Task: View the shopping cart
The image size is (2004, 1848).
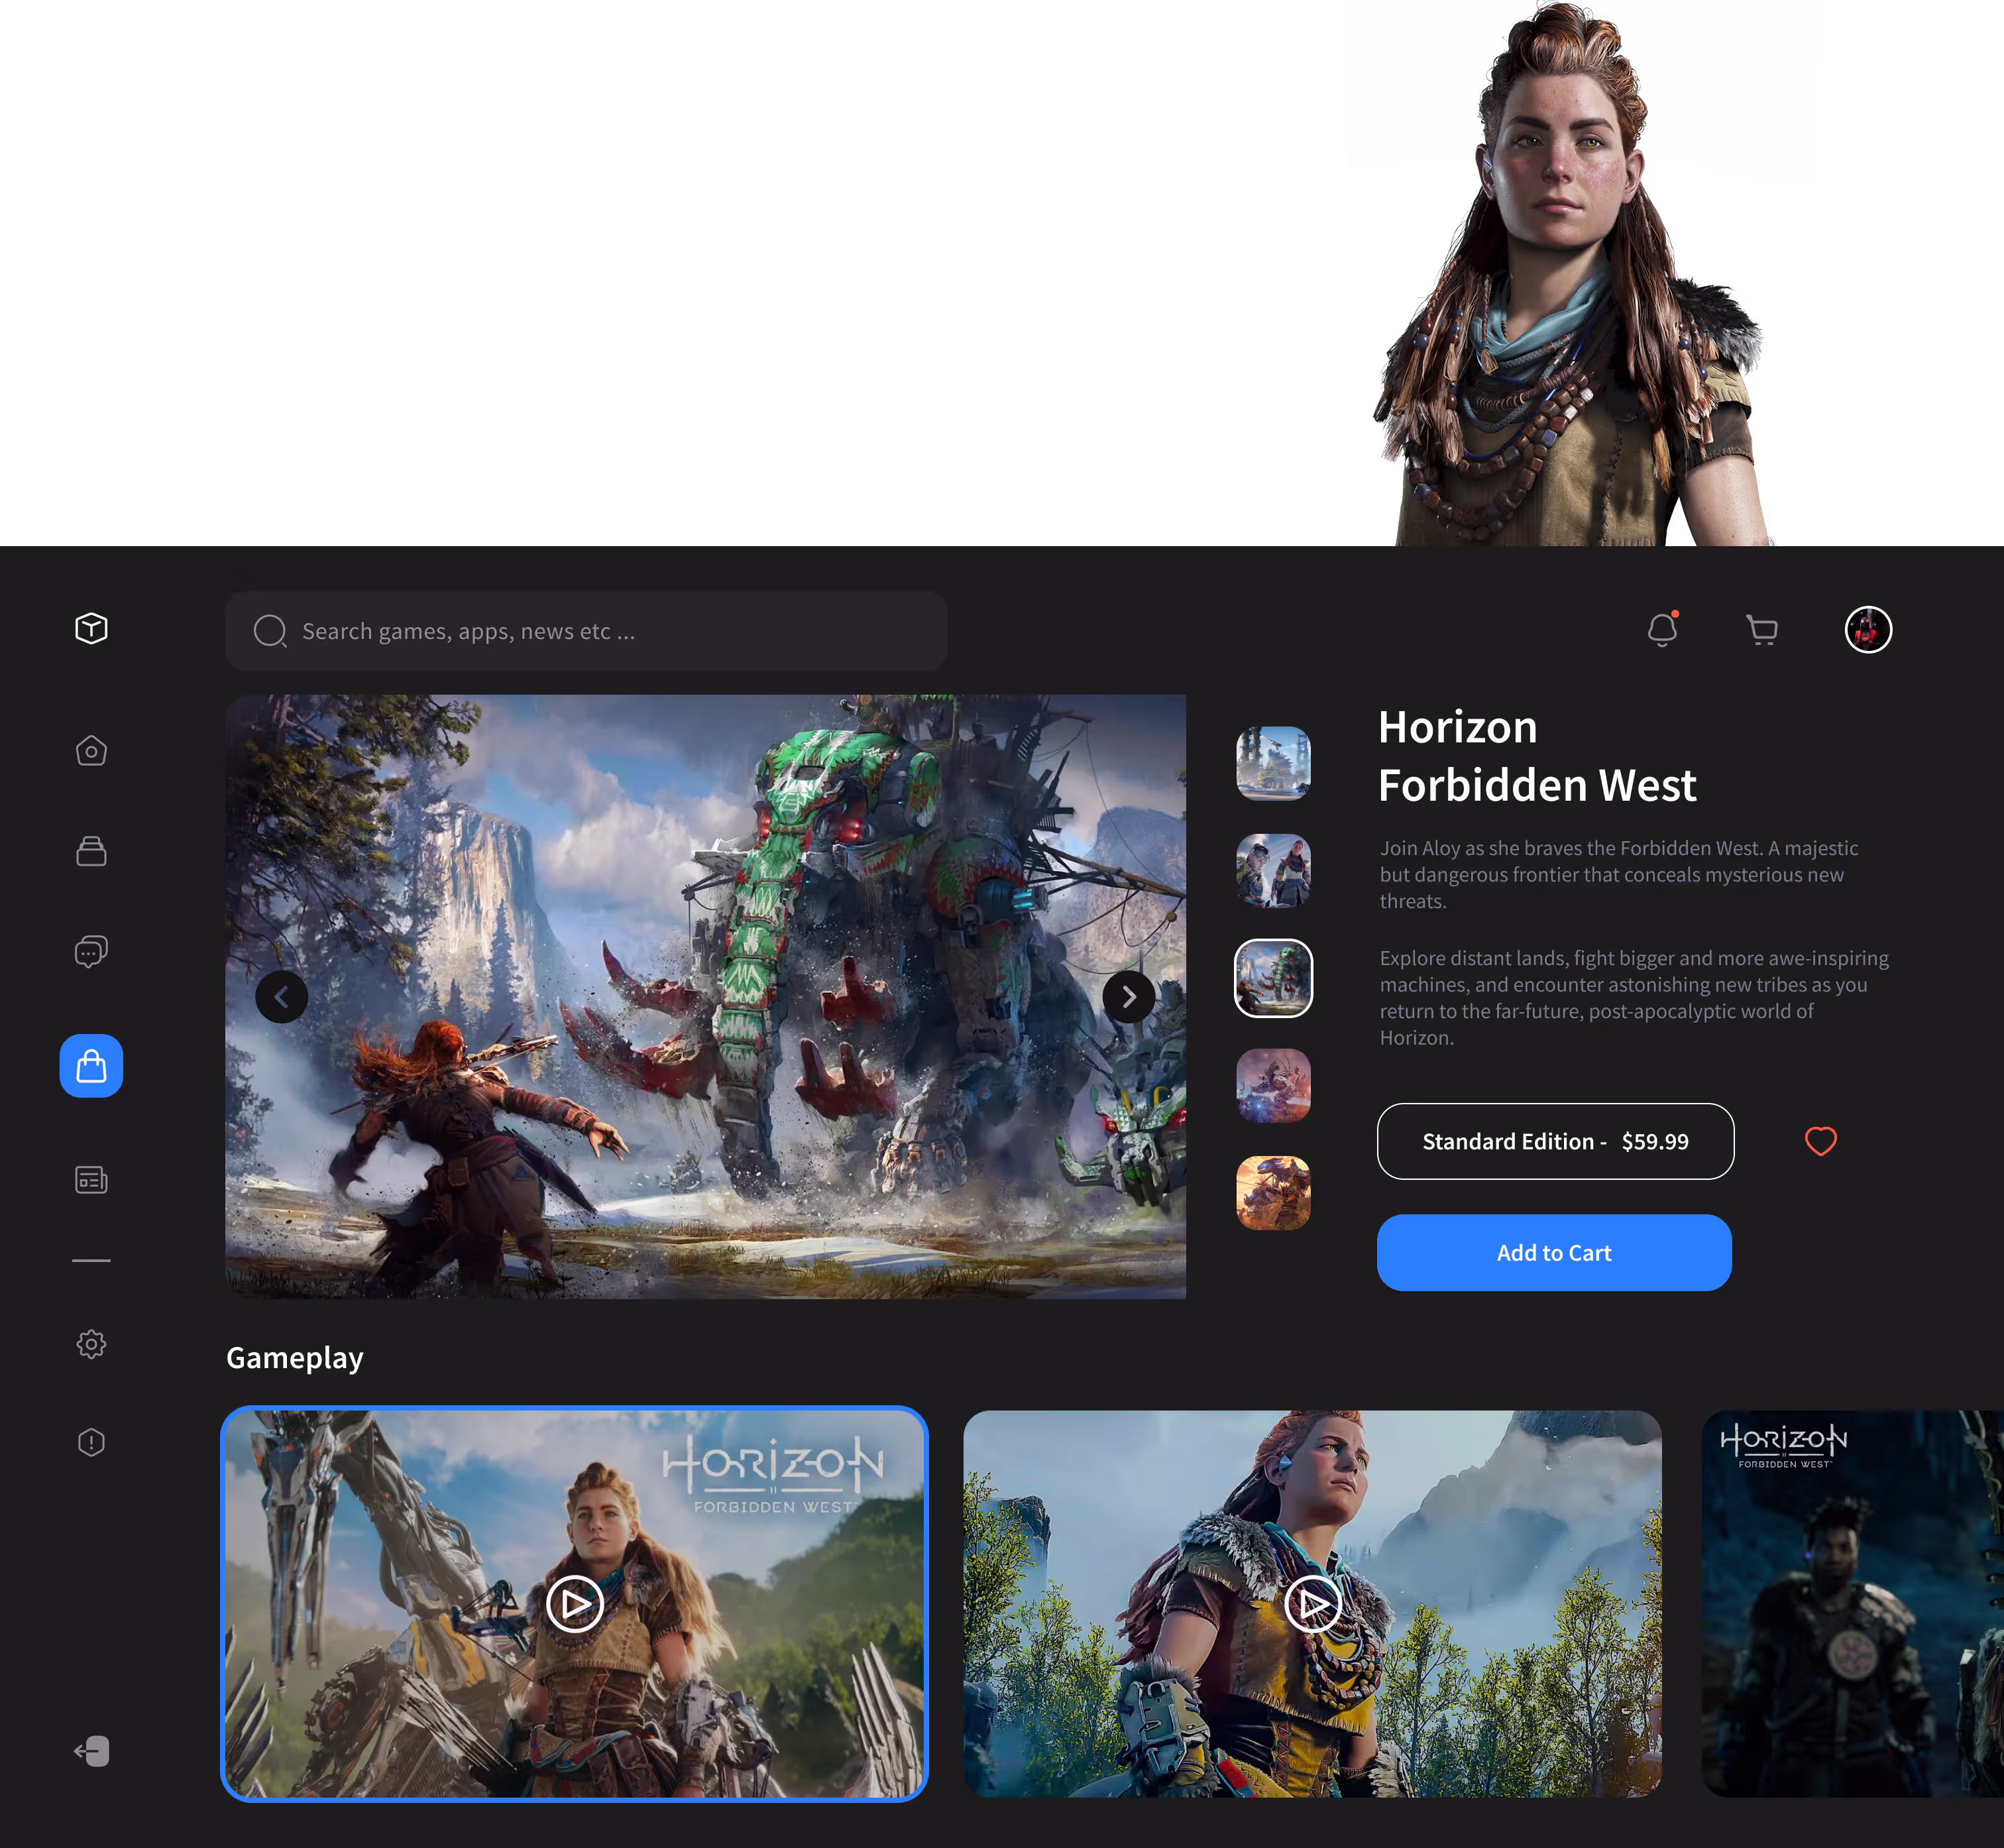Action: [x=1762, y=630]
